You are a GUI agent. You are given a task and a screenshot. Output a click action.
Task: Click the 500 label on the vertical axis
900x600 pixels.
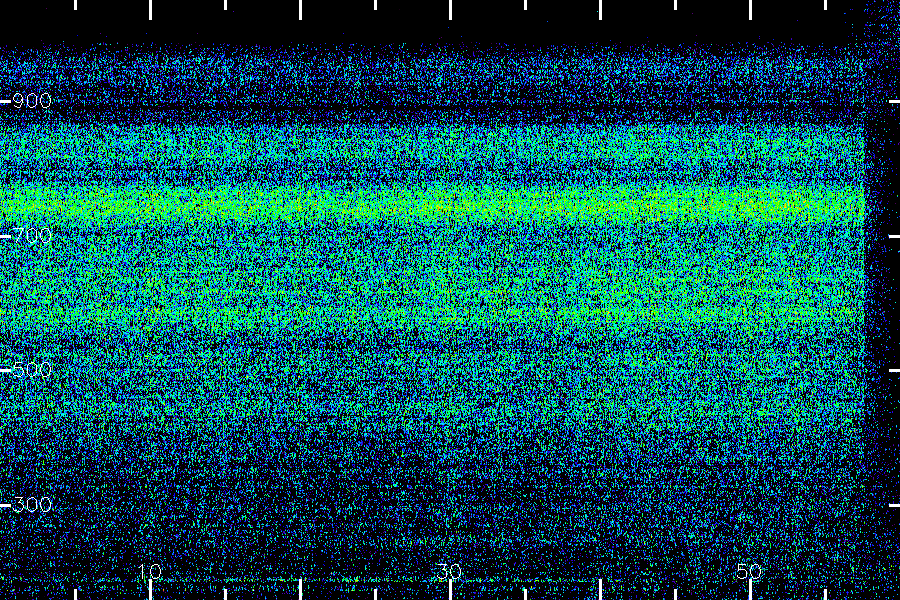pyautogui.click(x=32, y=370)
